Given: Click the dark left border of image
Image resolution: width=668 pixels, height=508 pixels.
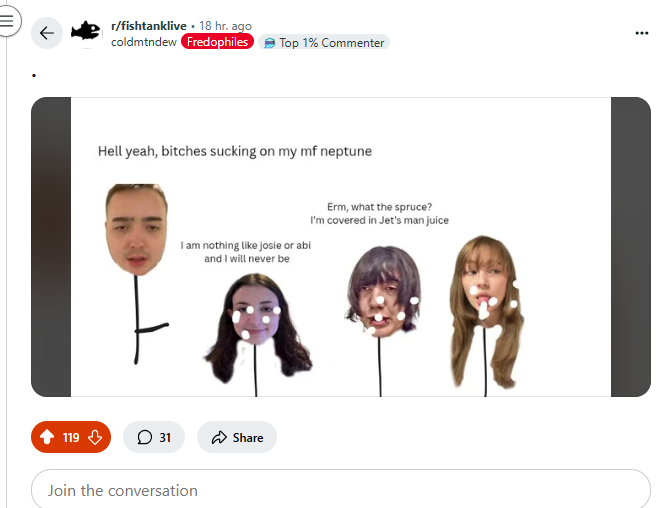Looking at the screenshot, I should point(51,247).
